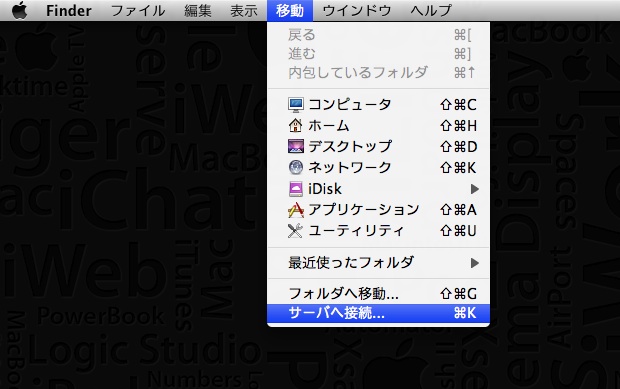Screen dimensions: 620x389
Task: Click the disabled 進む menu item
Action: pyautogui.click(x=378, y=53)
